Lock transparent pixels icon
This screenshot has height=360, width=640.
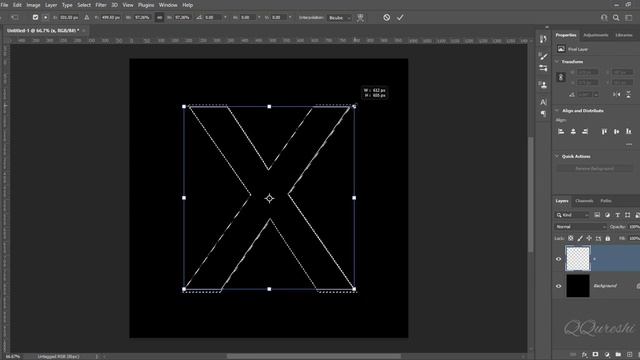571,238
